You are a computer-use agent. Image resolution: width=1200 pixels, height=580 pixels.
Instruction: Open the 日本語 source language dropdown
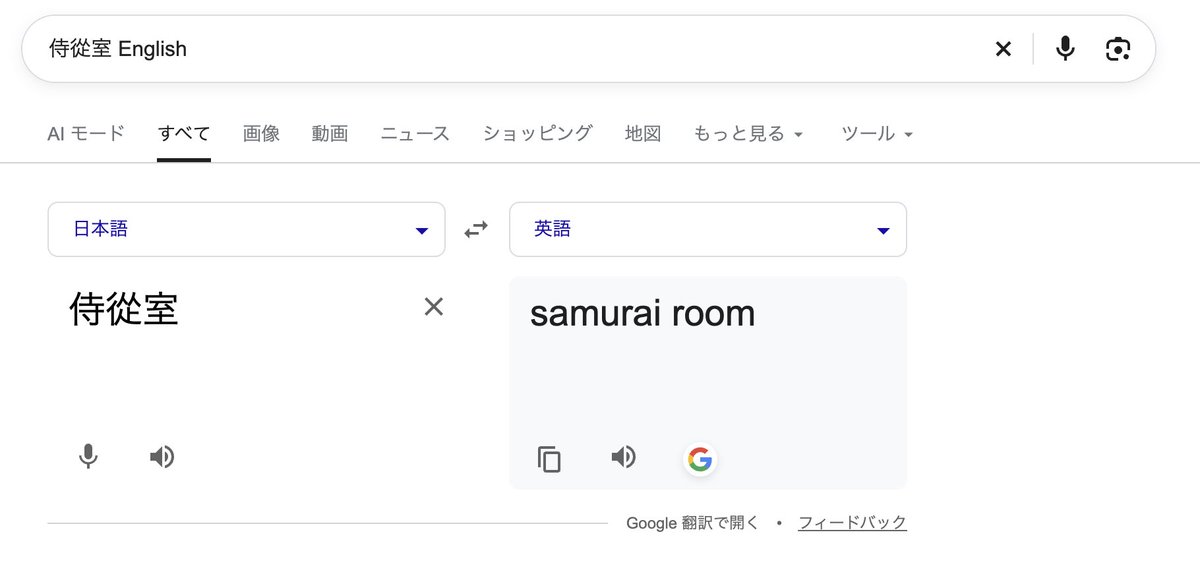coord(246,229)
